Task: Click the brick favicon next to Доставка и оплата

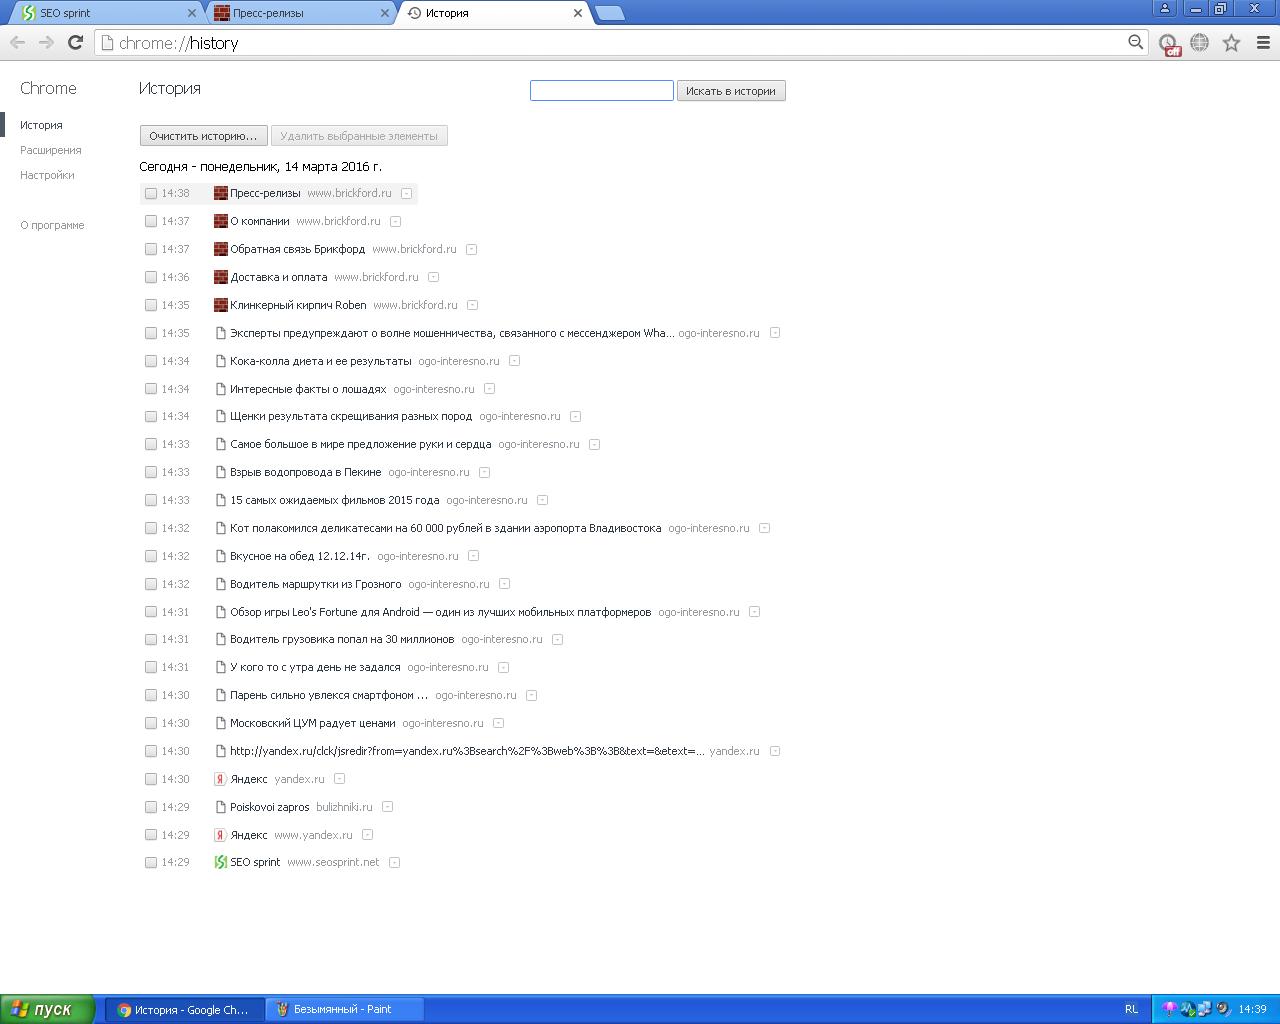Action: coord(221,277)
